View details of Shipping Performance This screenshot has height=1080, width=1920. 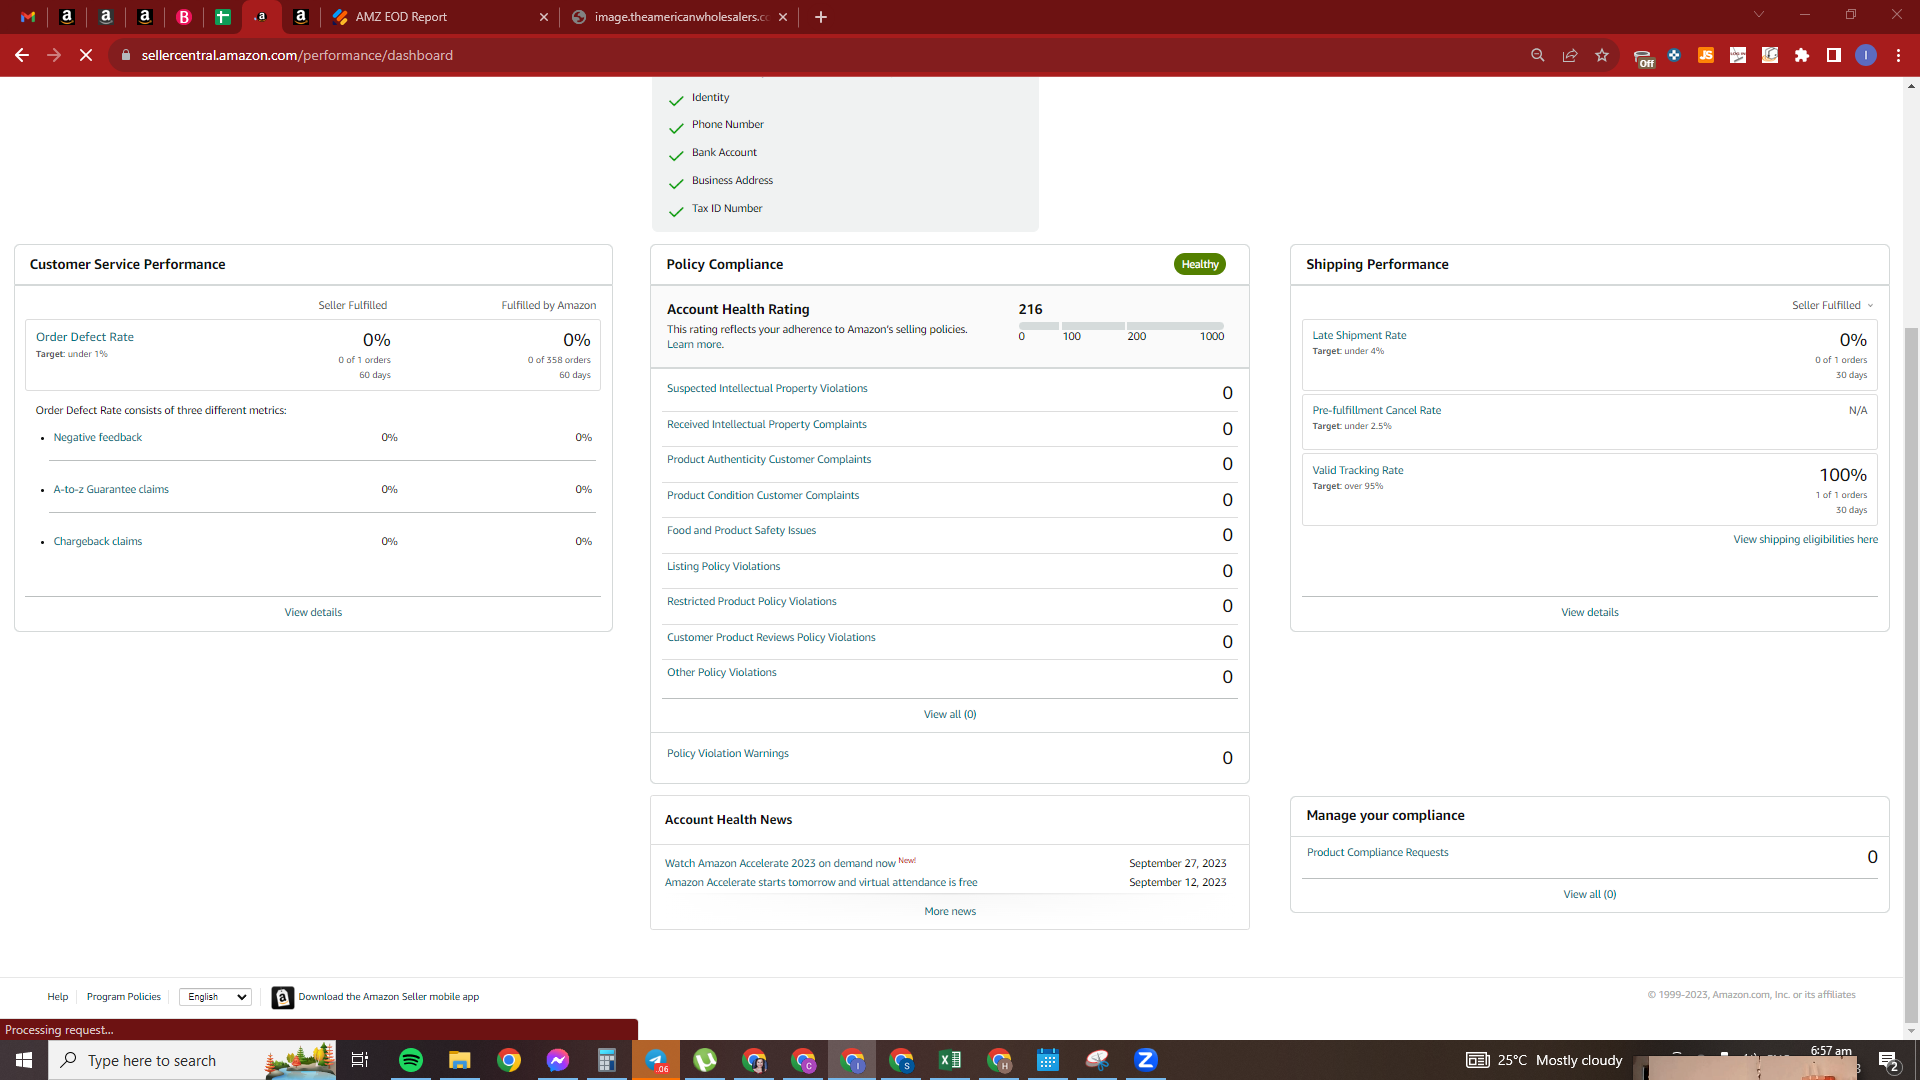1589,612
